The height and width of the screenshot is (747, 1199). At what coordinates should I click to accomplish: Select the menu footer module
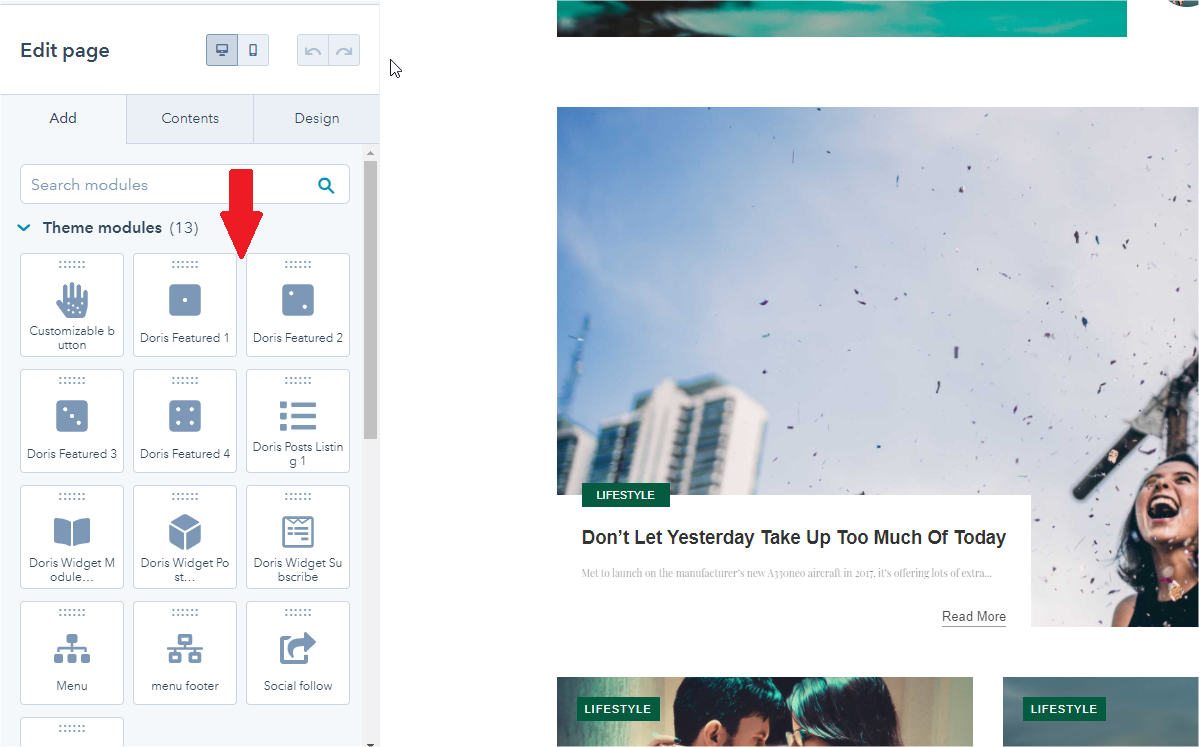pyautogui.click(x=185, y=653)
